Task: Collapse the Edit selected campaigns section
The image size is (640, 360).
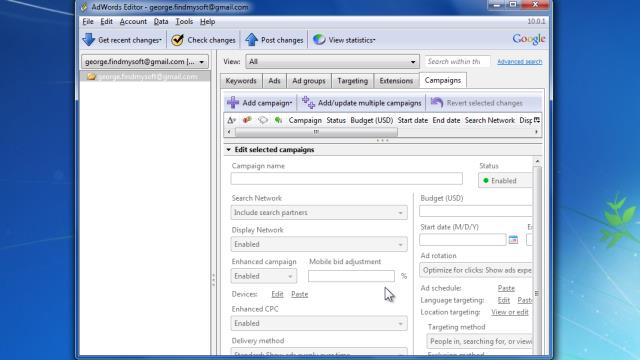Action: [229, 150]
